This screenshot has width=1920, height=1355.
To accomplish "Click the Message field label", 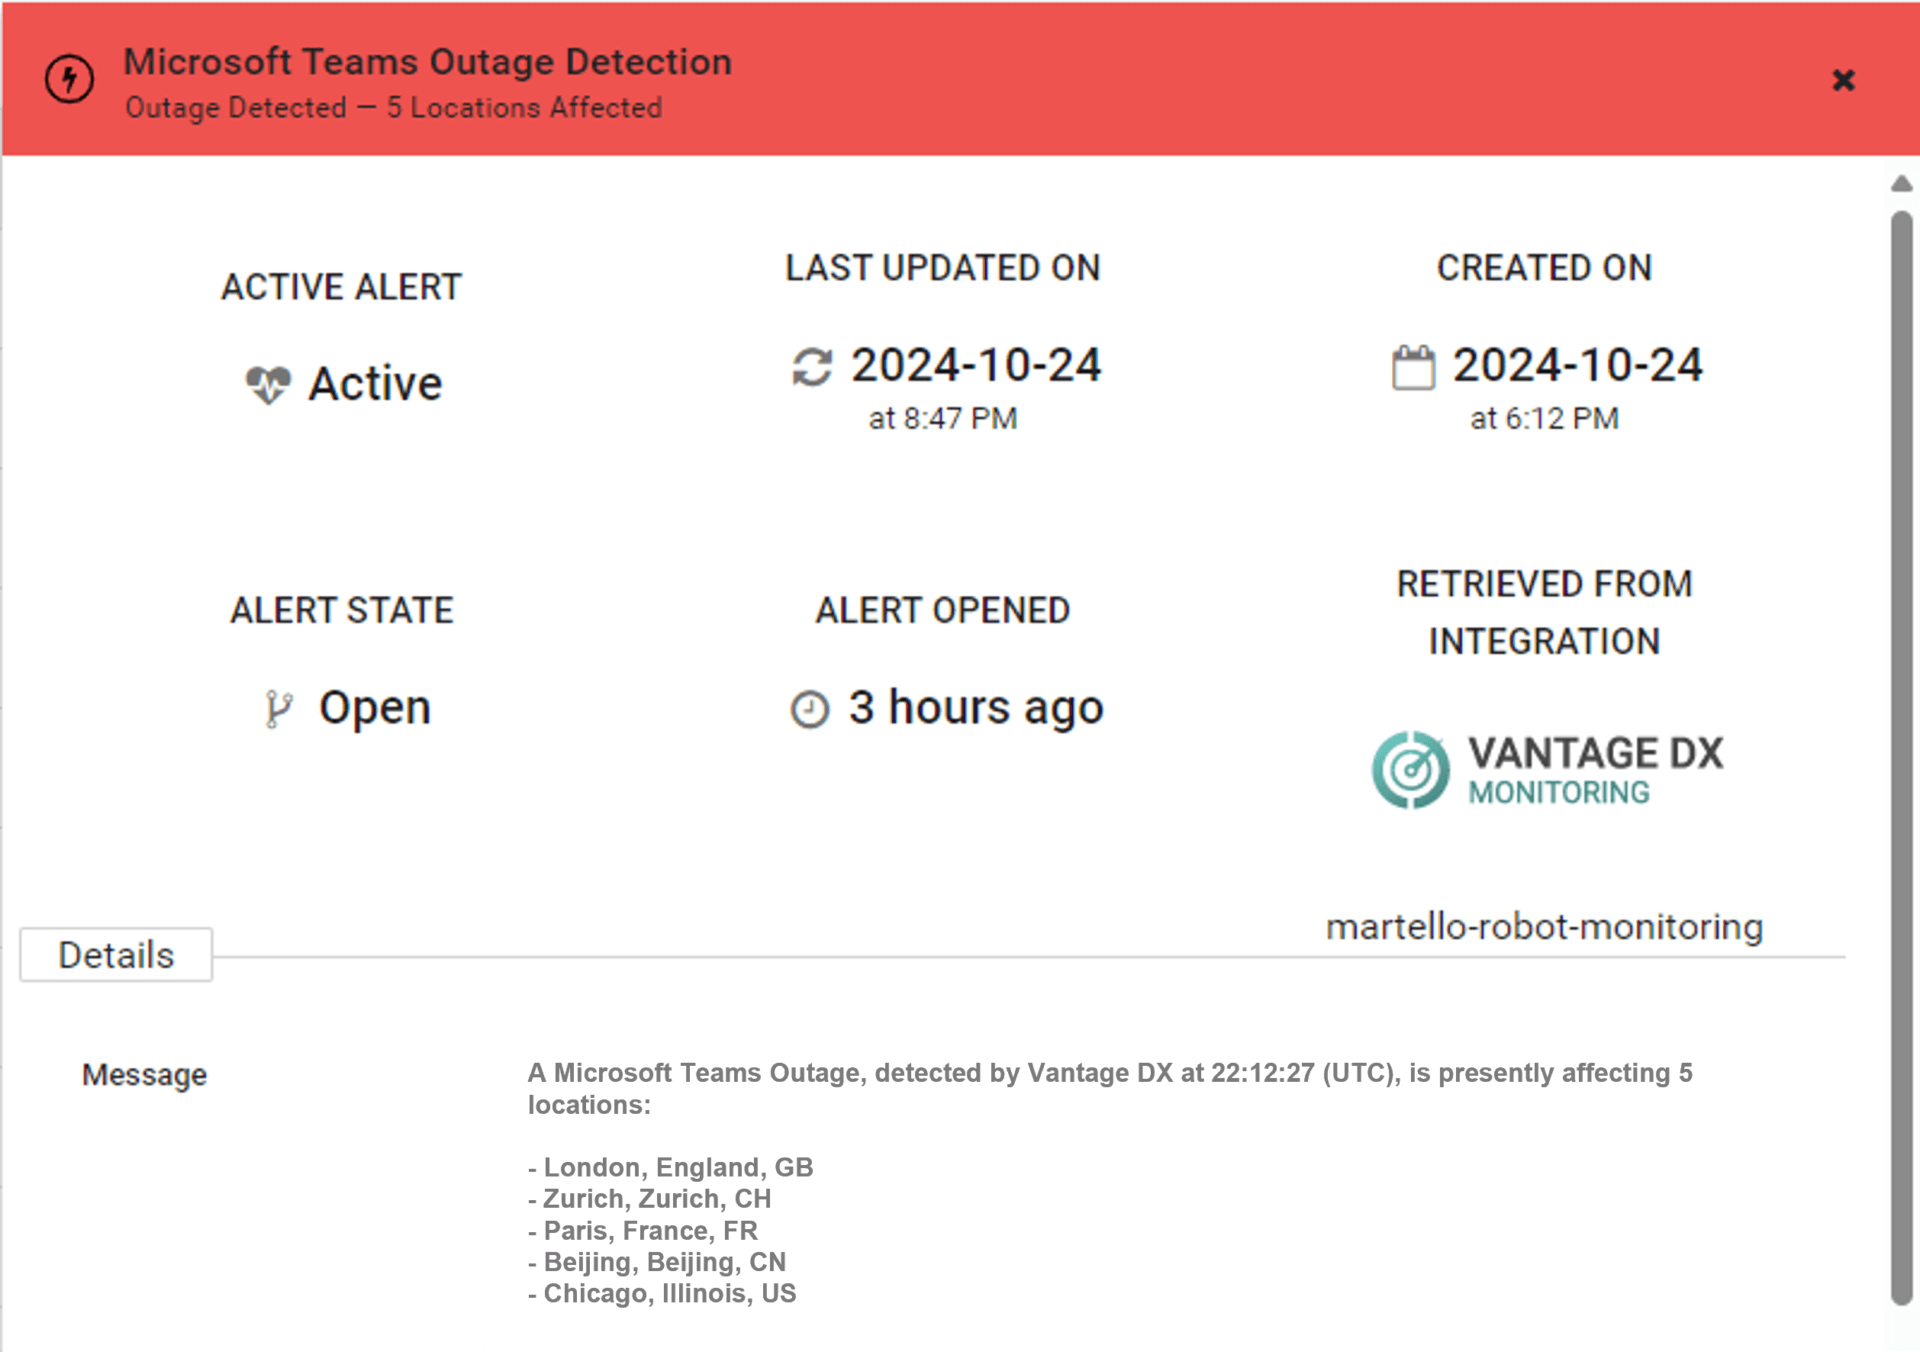I will [x=144, y=1075].
